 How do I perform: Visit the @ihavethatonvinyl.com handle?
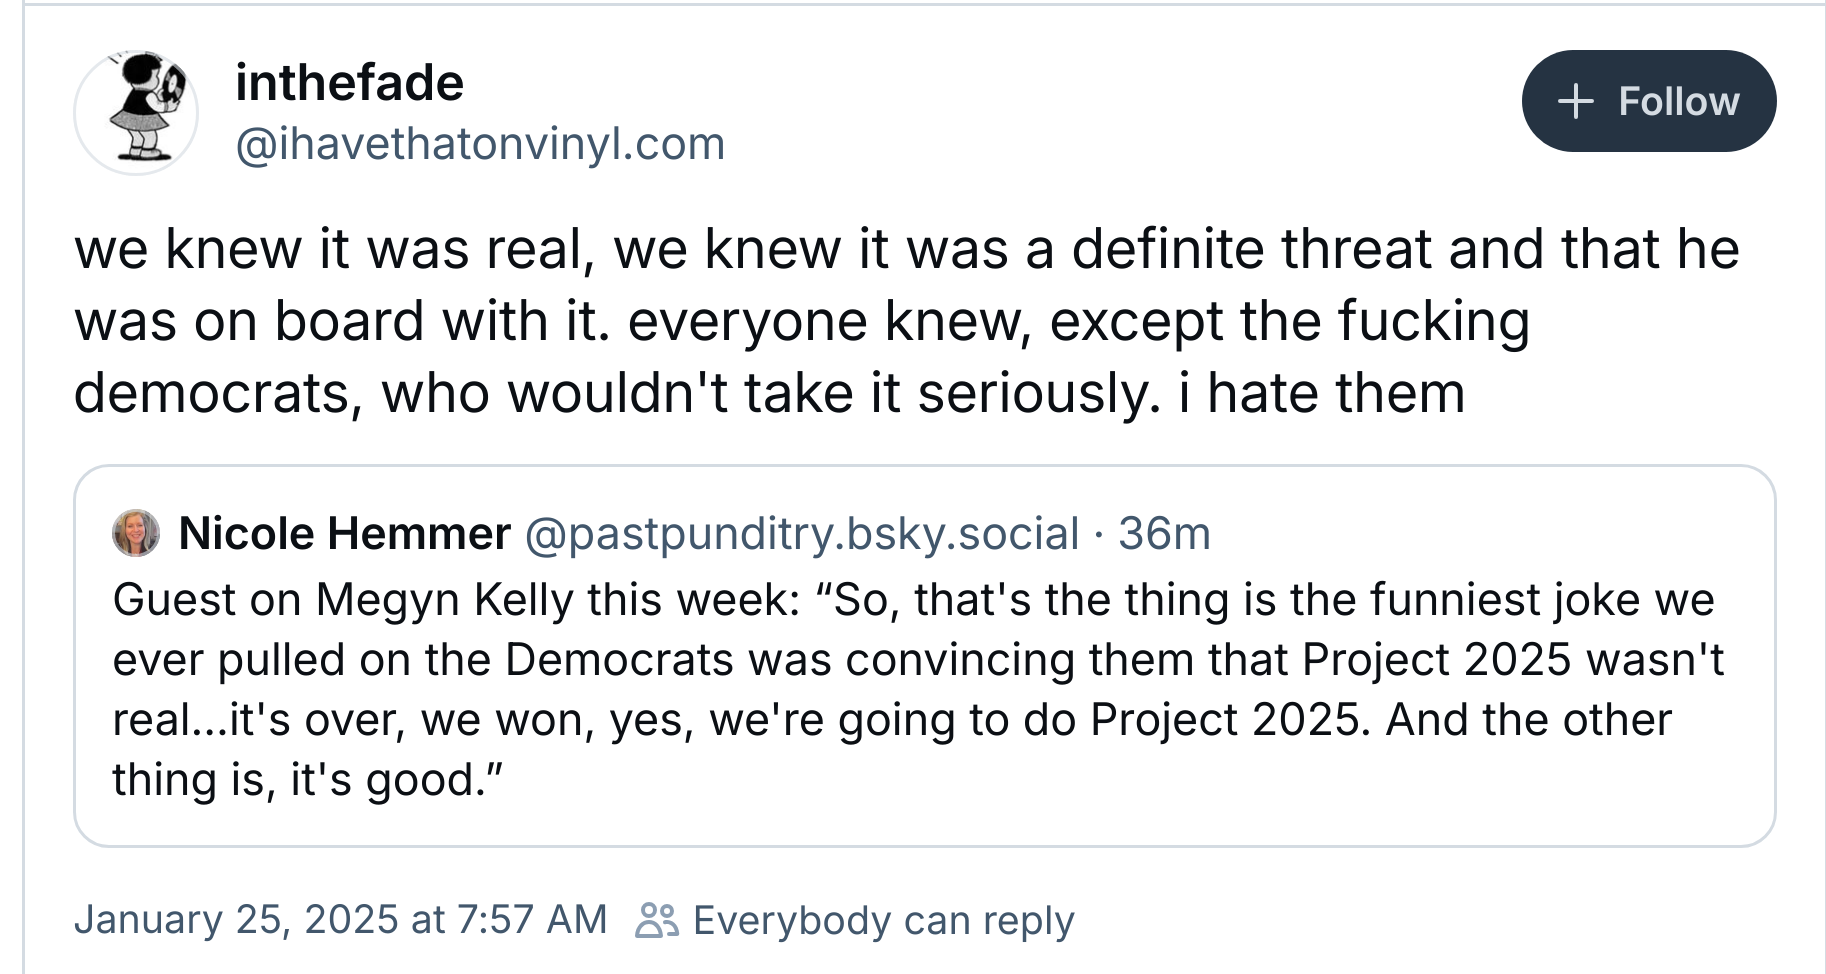tap(480, 144)
